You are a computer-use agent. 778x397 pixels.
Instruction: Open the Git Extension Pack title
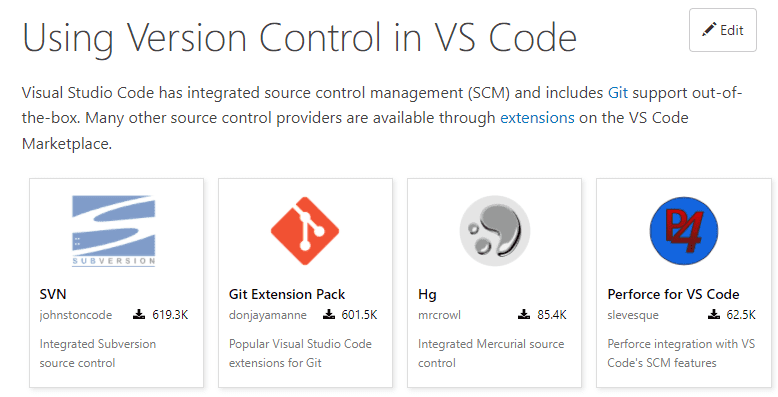pos(287,294)
